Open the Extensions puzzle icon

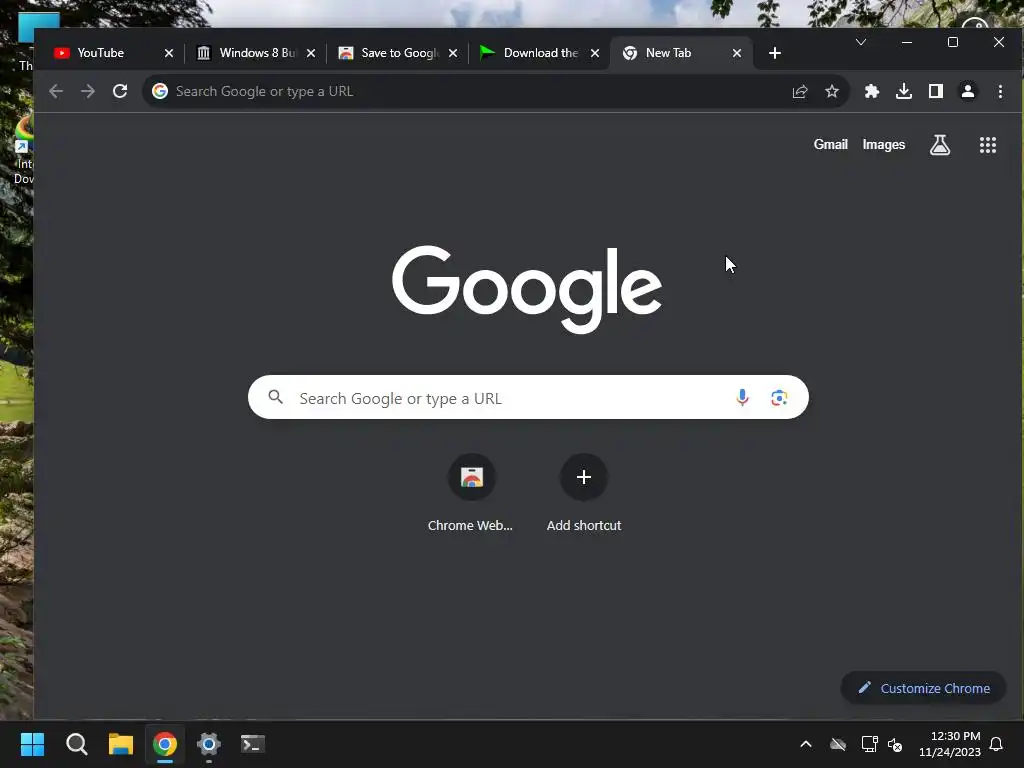click(x=872, y=91)
